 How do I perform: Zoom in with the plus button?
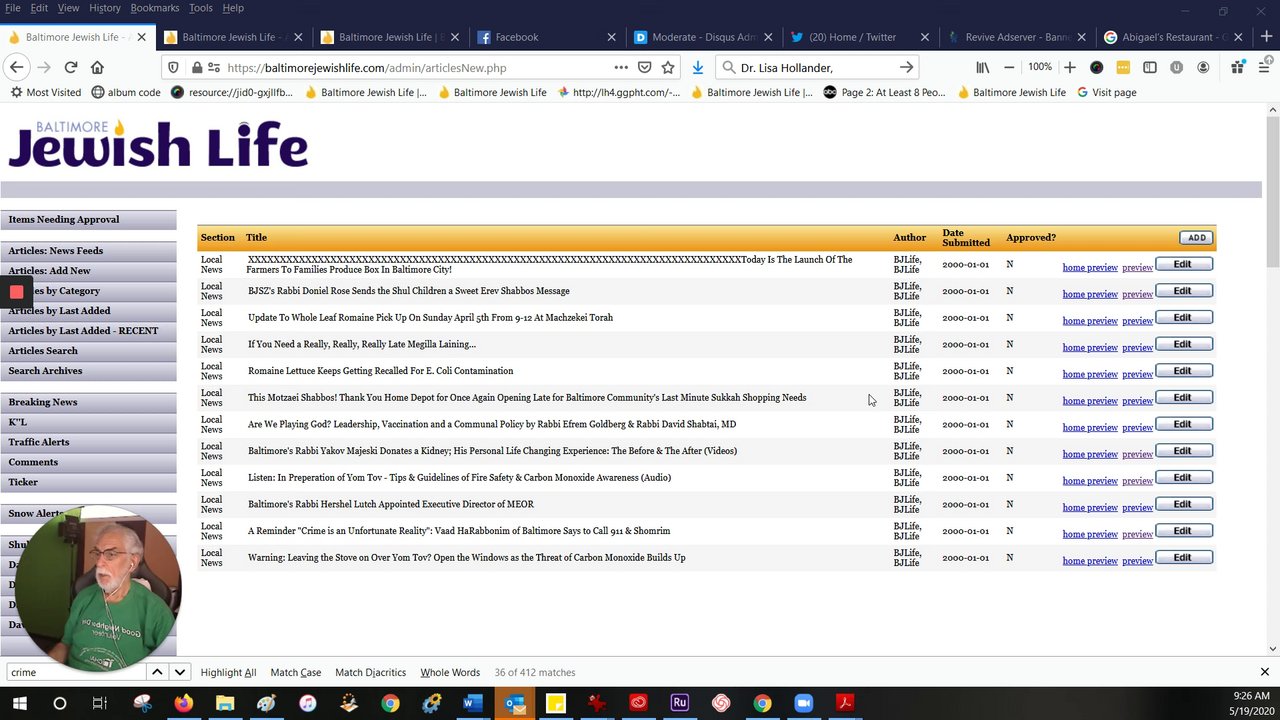click(1070, 67)
